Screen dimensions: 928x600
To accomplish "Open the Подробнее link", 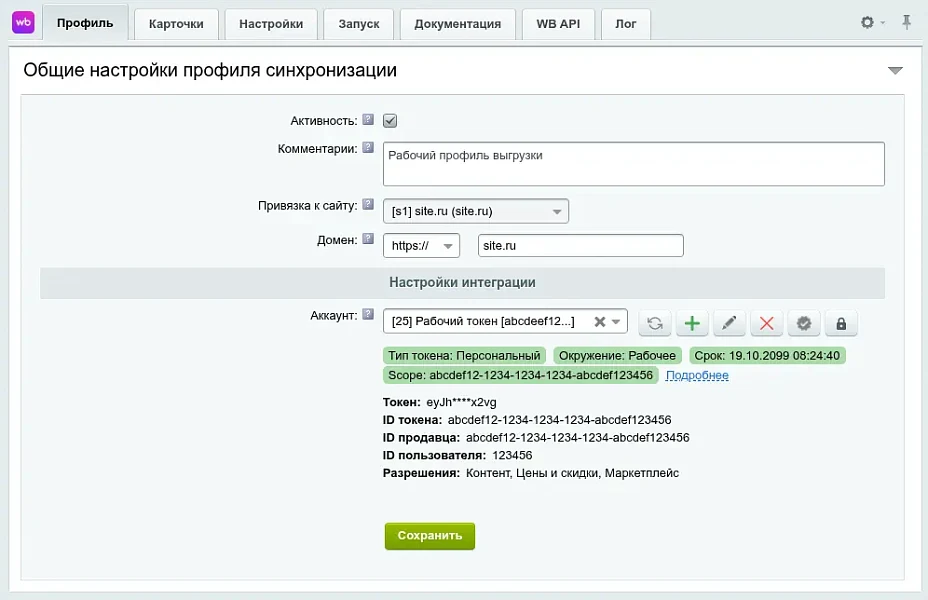I will coord(697,375).
